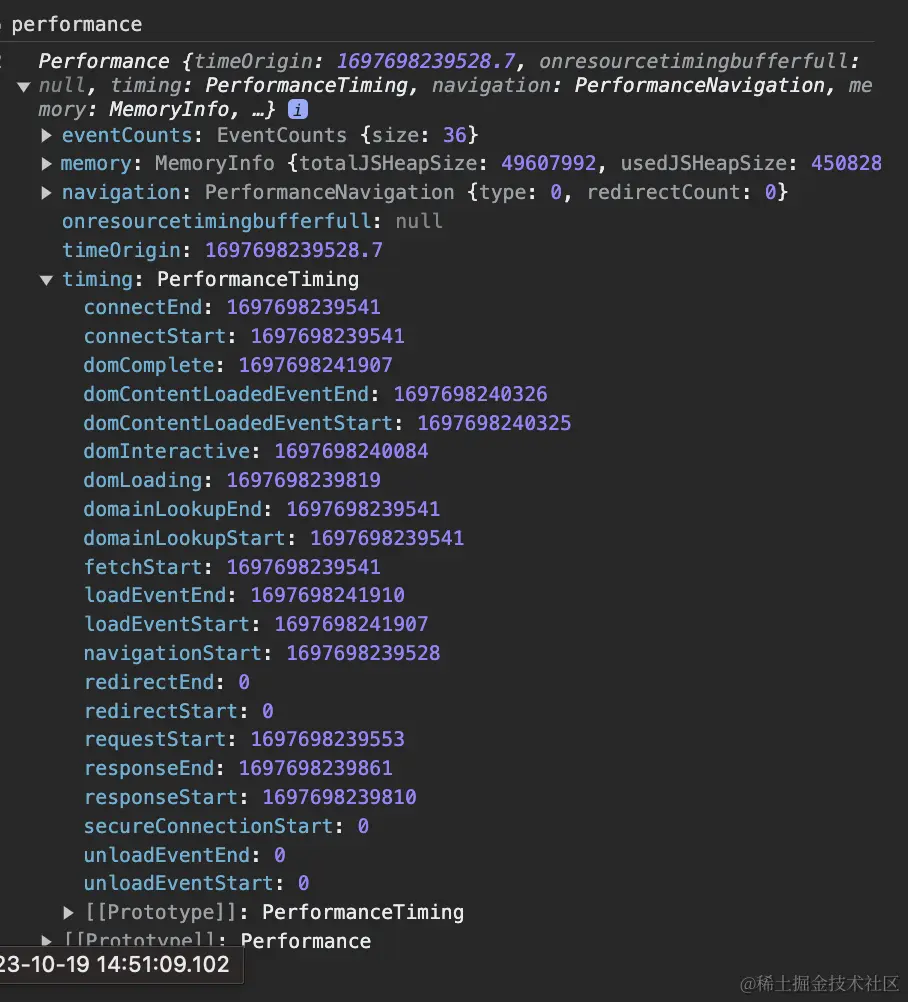This screenshot has height=1002, width=908.
Task: Select the requestStart property row
Action: (x=244, y=739)
